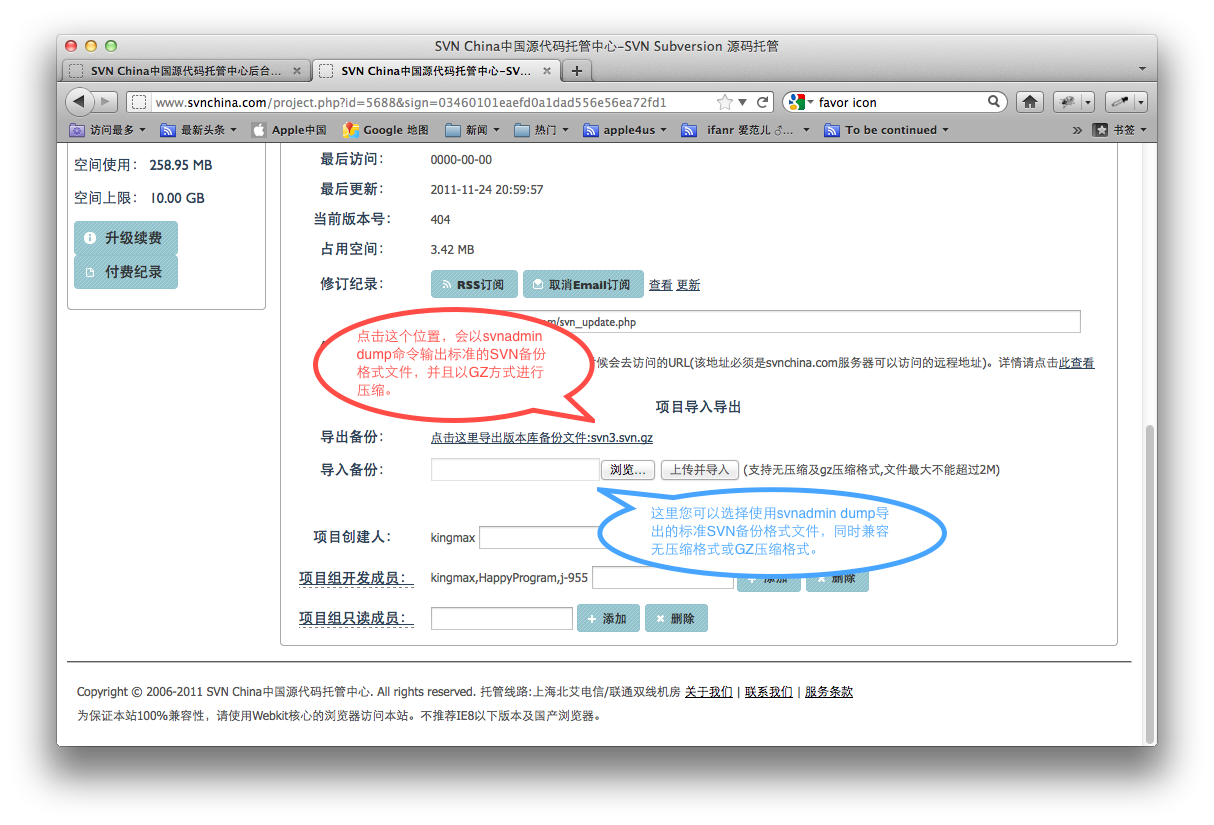
Task: Open the Google search engine selector
Action: pos(800,102)
